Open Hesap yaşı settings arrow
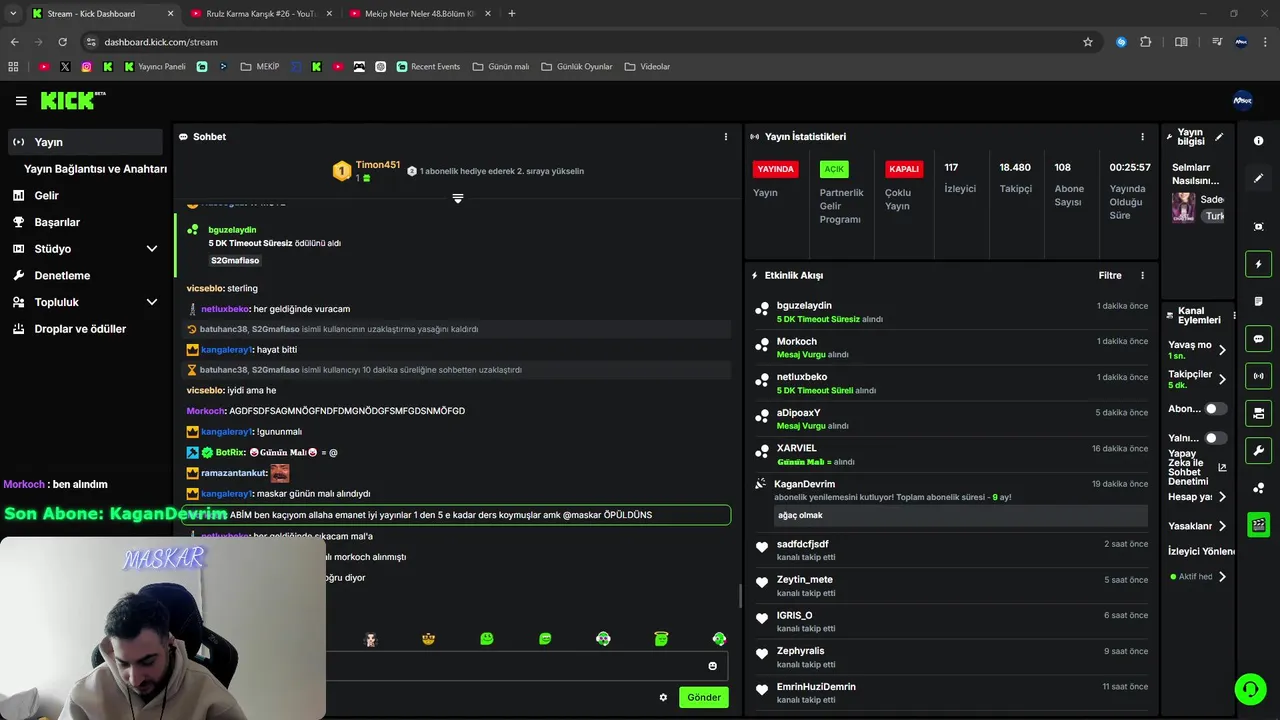The image size is (1280, 720). pyautogui.click(x=1222, y=497)
